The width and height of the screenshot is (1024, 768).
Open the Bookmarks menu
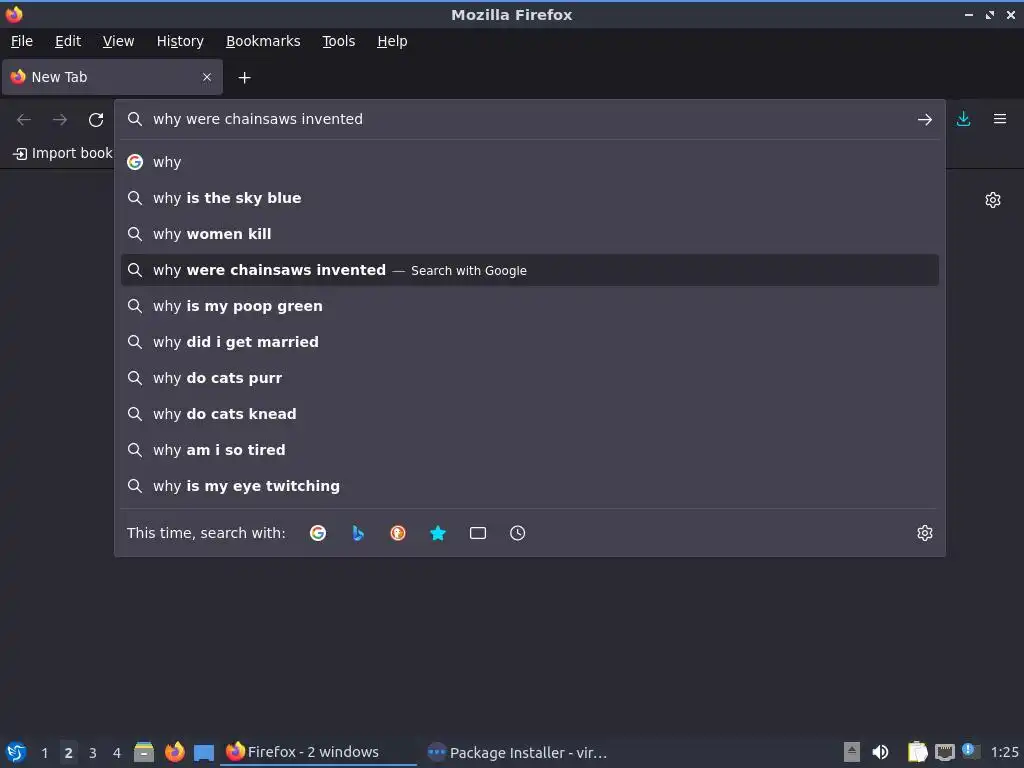(263, 41)
